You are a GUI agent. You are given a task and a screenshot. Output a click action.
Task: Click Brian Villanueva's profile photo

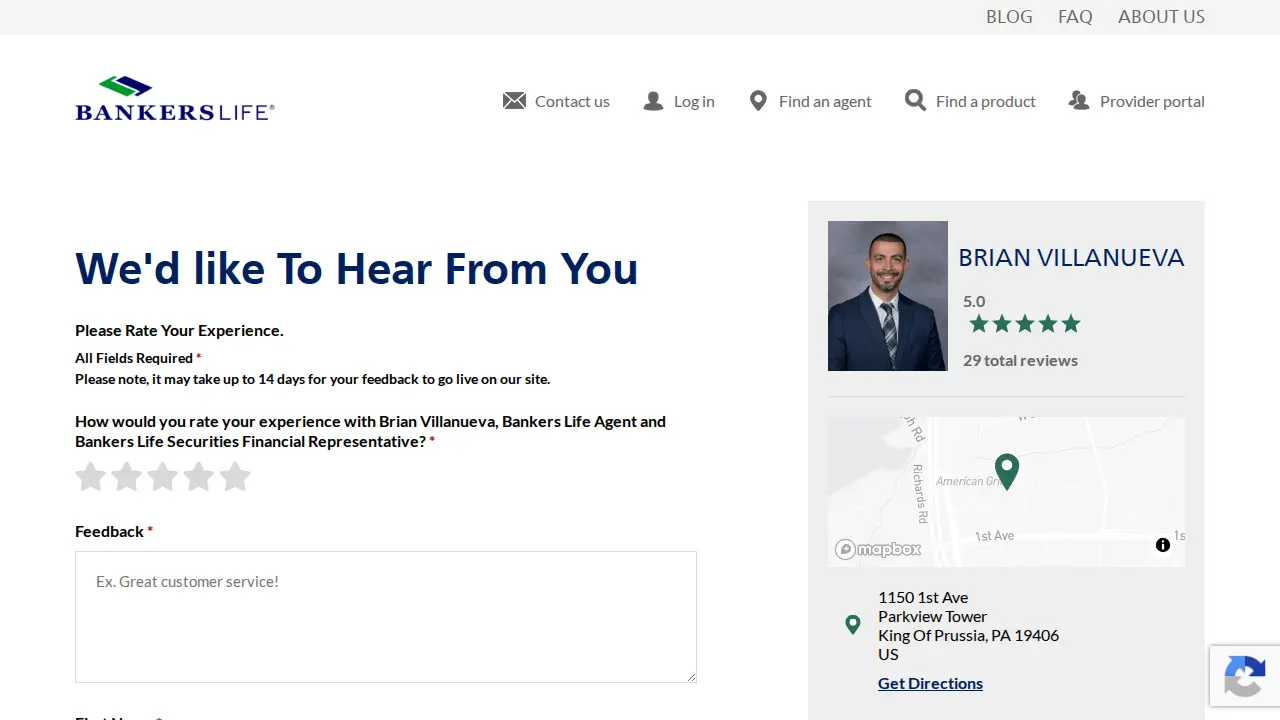(x=888, y=296)
